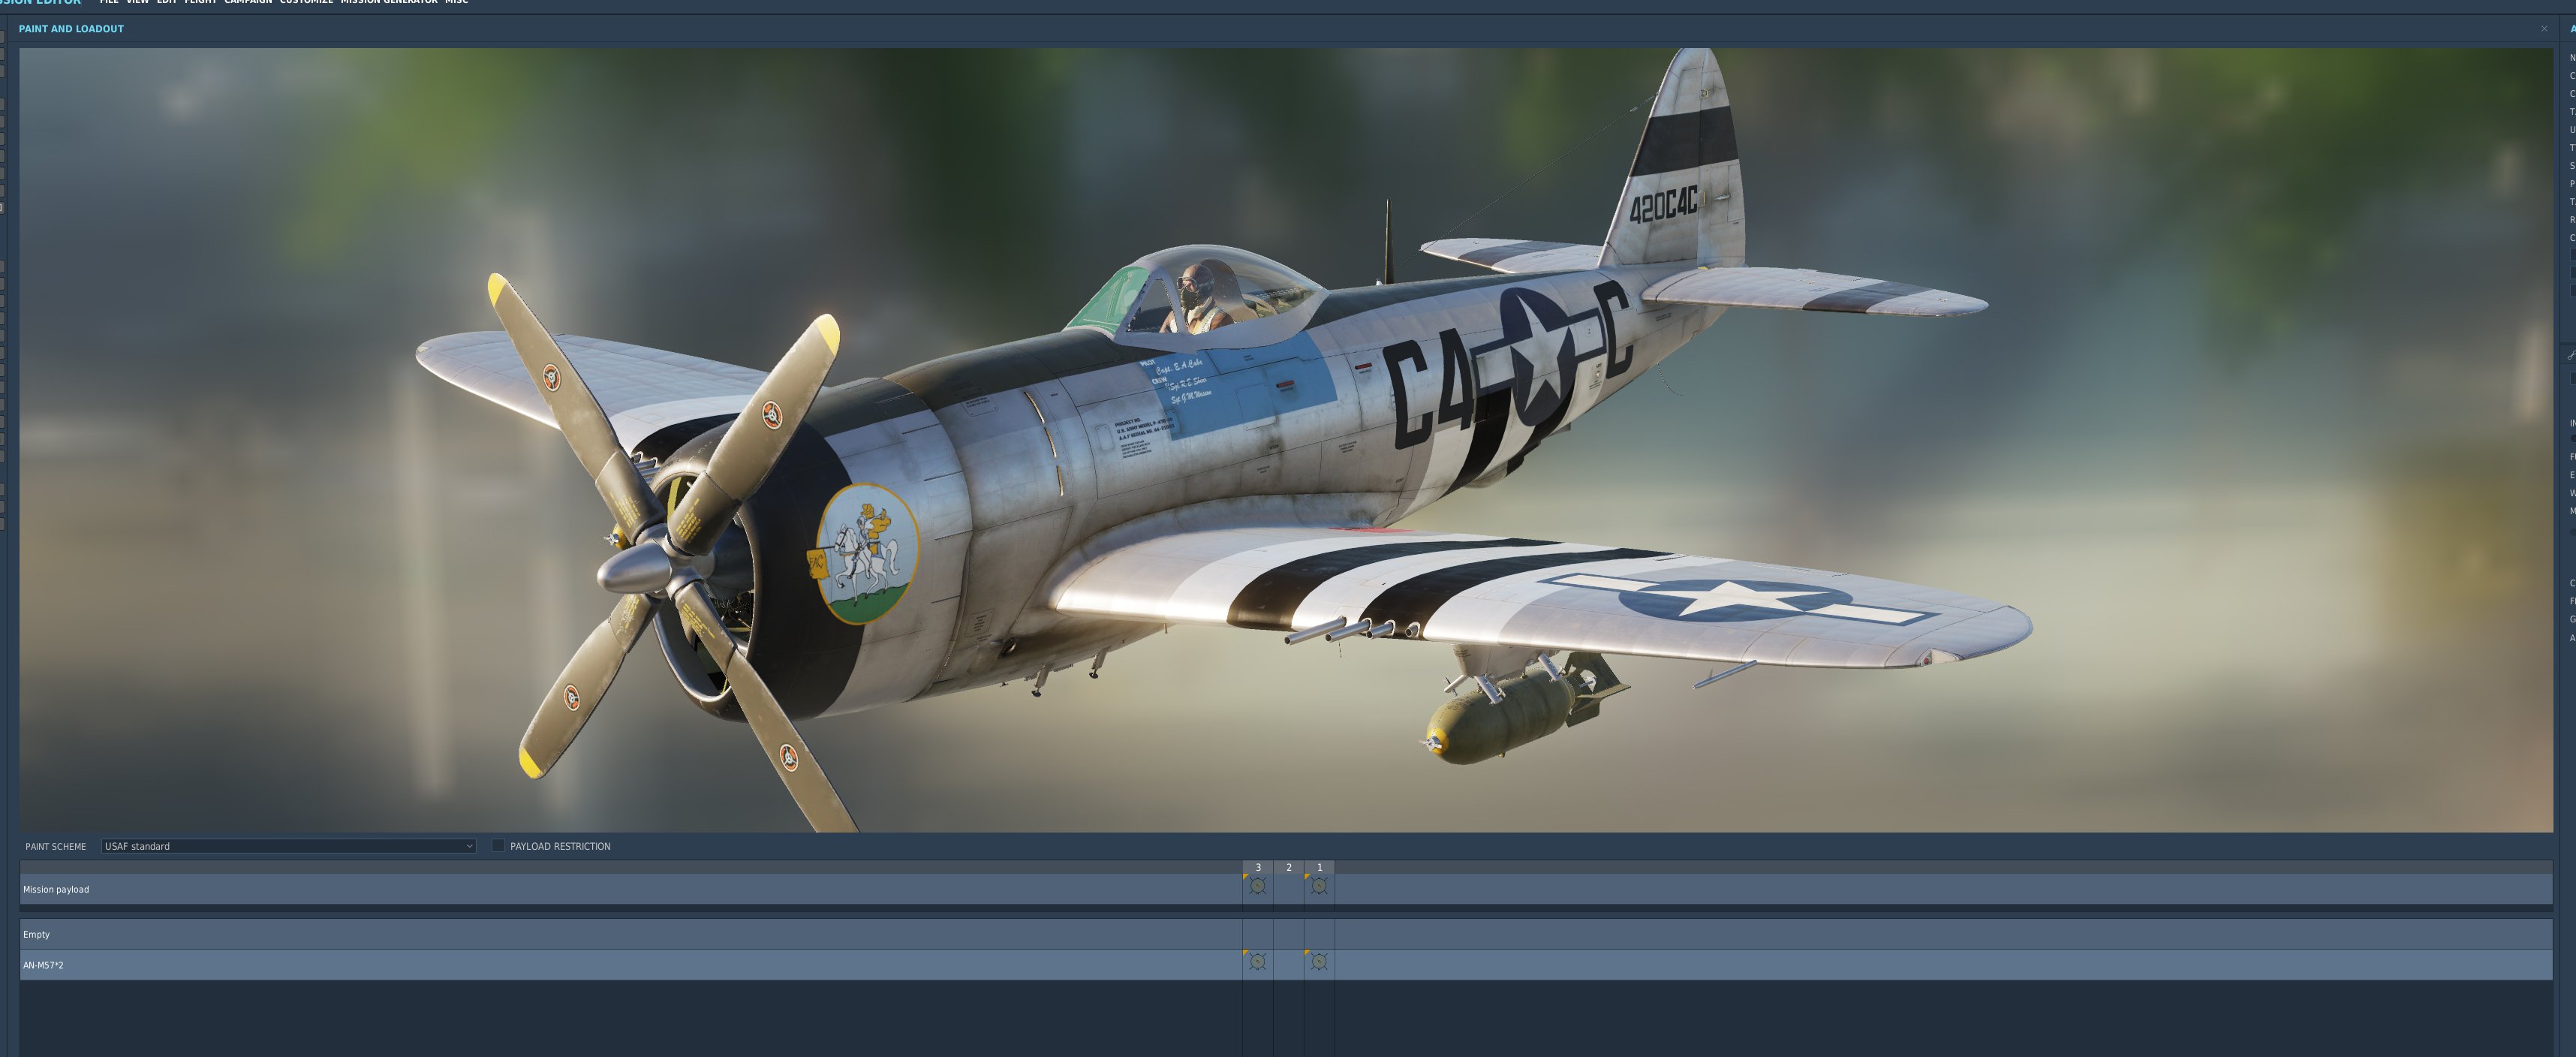Click the pylon 2 column header
The image size is (2576, 1057).
1289,867
